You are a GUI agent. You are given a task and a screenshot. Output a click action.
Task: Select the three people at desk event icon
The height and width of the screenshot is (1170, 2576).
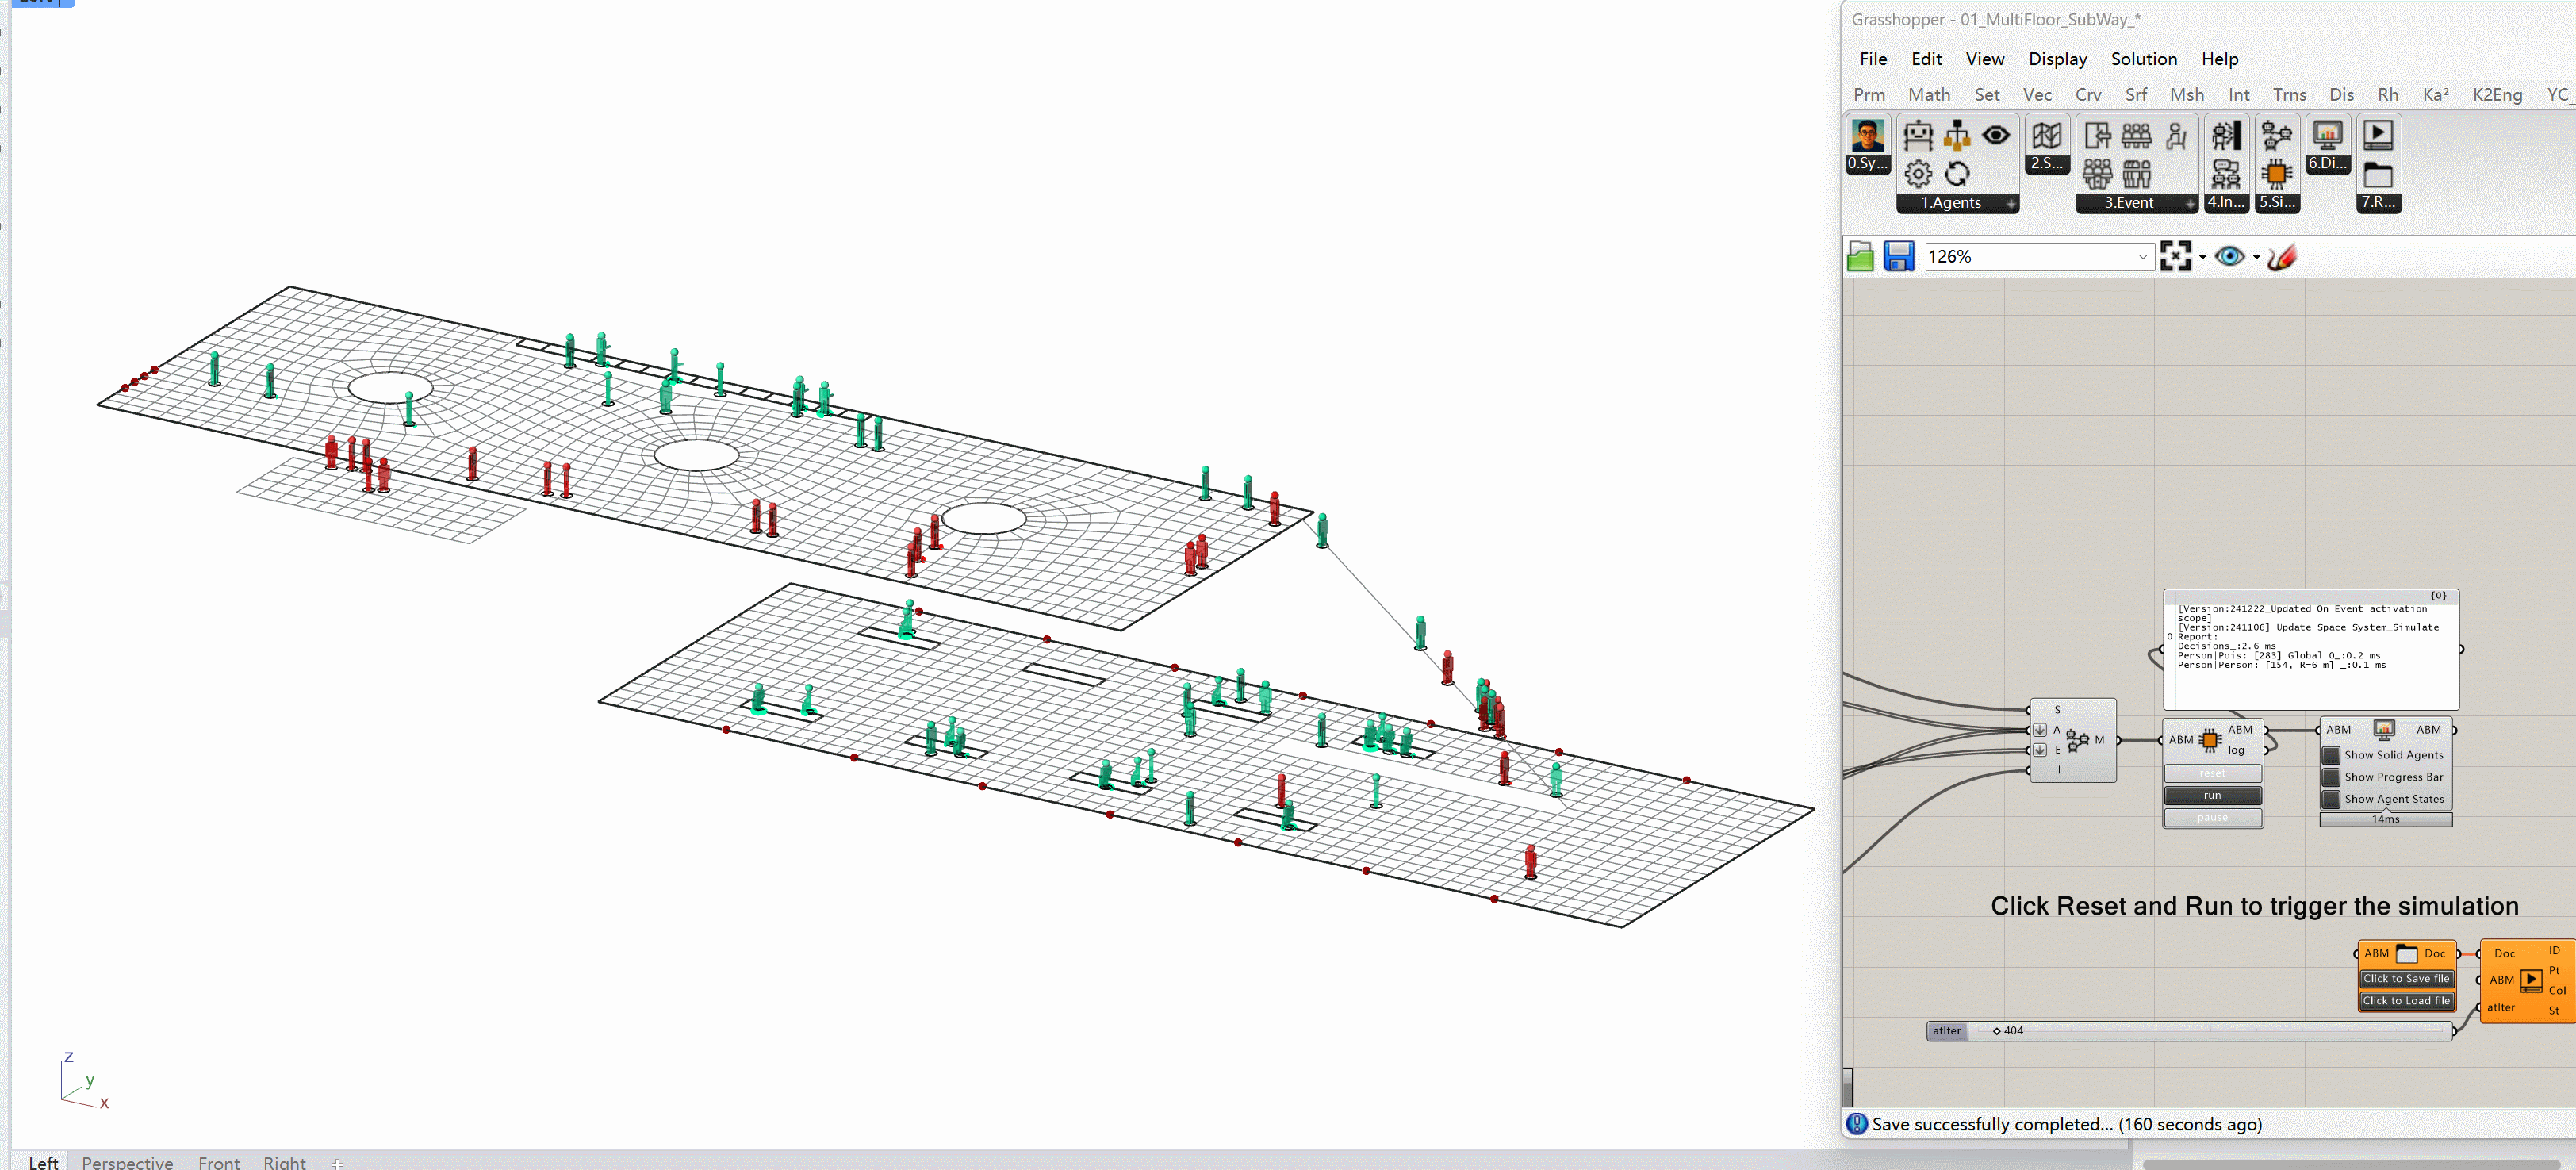tap(2136, 135)
